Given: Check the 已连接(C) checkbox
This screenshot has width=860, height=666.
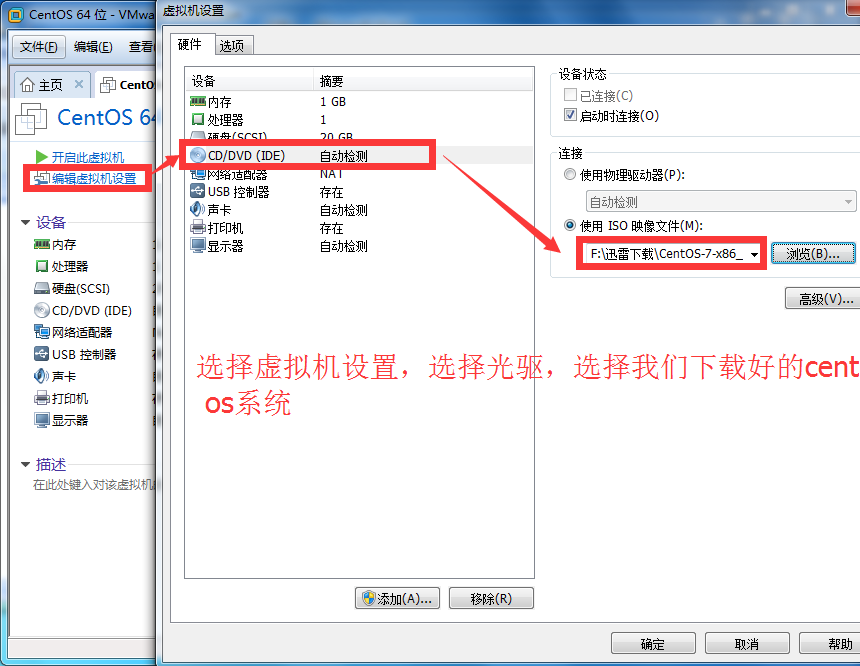Looking at the screenshot, I should (570, 95).
